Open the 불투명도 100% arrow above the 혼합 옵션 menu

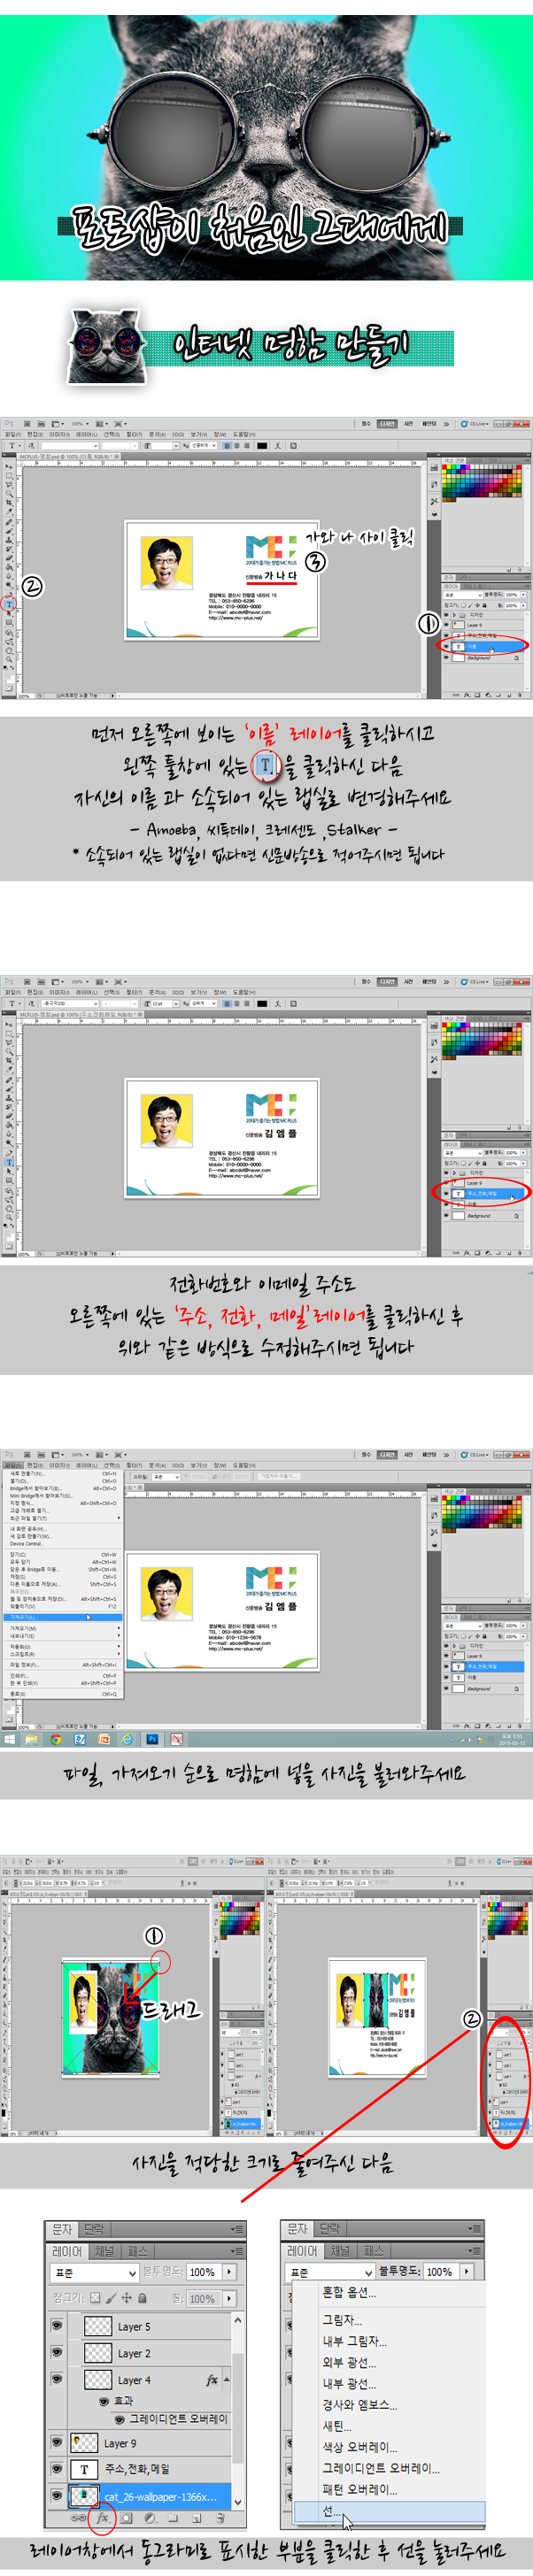coord(466,2272)
